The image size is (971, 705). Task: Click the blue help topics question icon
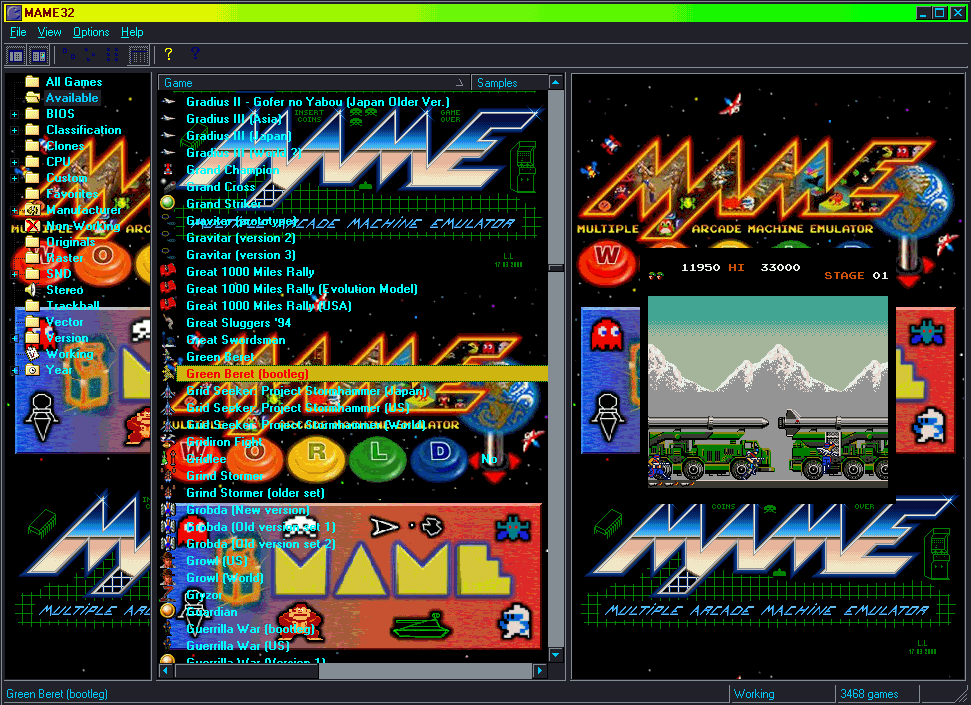pos(195,55)
